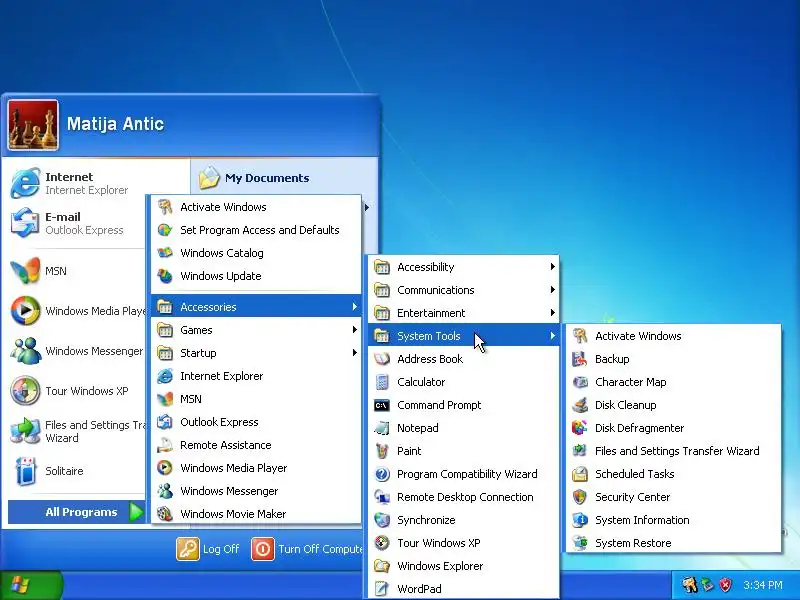Open Scheduled Tasks icon

point(580,474)
